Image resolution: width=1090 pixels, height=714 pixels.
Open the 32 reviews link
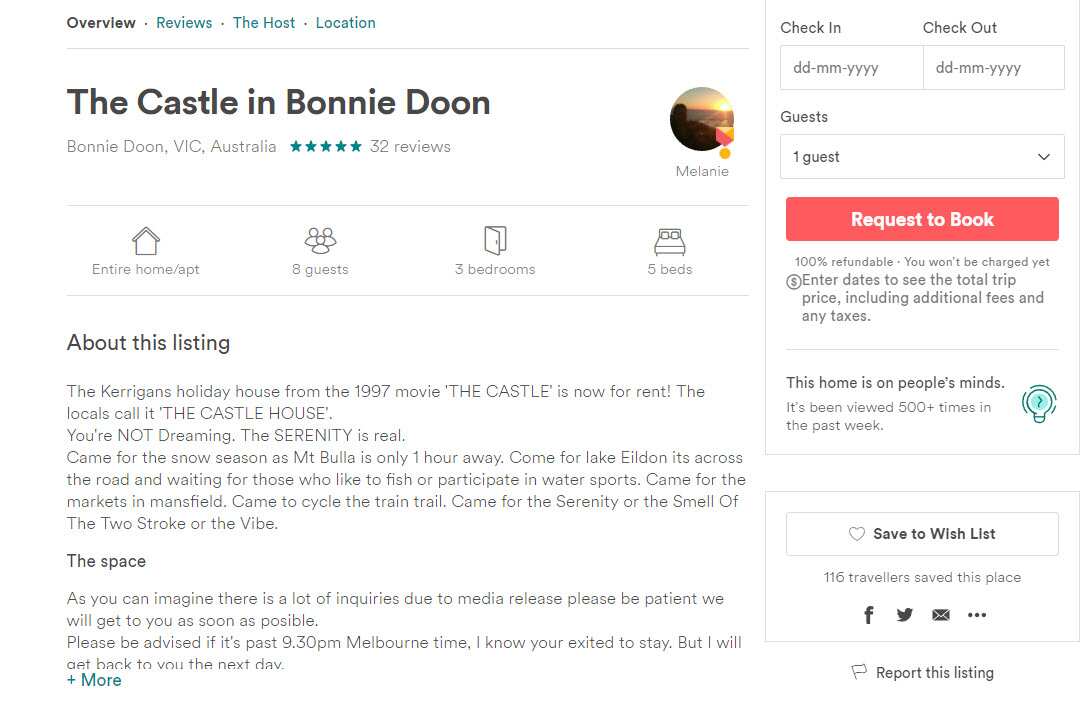[412, 146]
